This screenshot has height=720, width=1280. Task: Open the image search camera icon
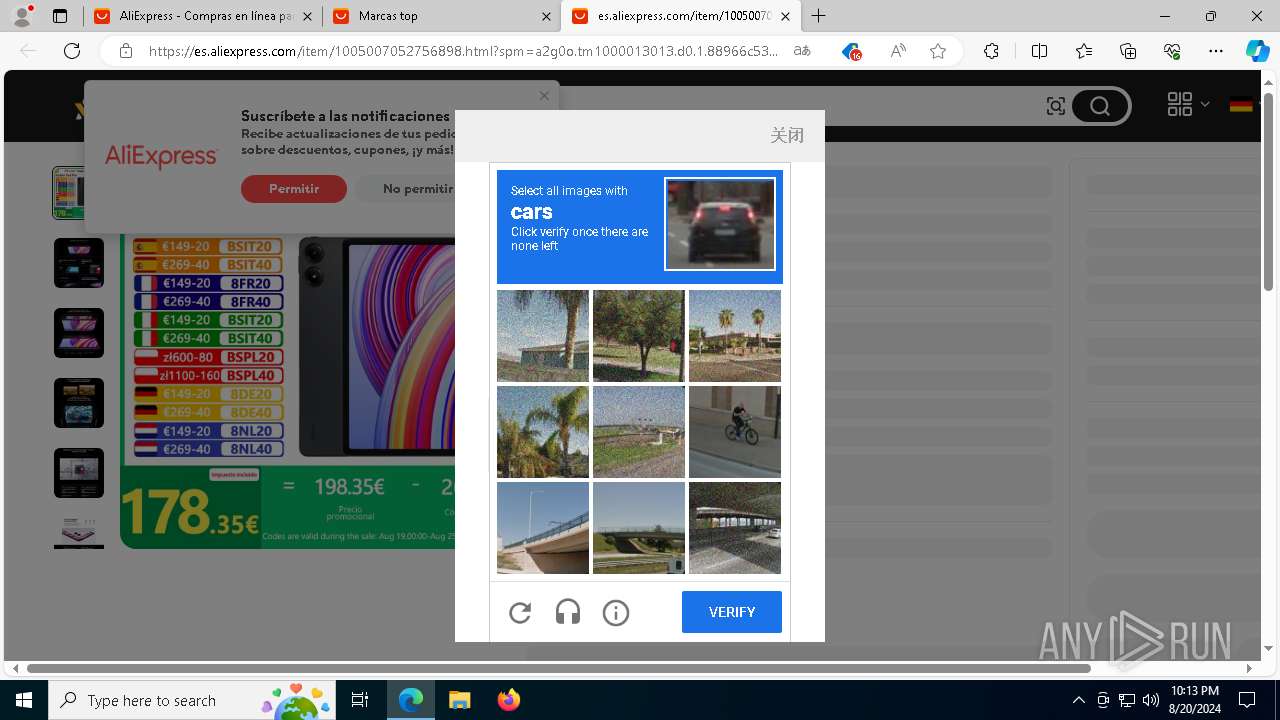pos(1056,106)
